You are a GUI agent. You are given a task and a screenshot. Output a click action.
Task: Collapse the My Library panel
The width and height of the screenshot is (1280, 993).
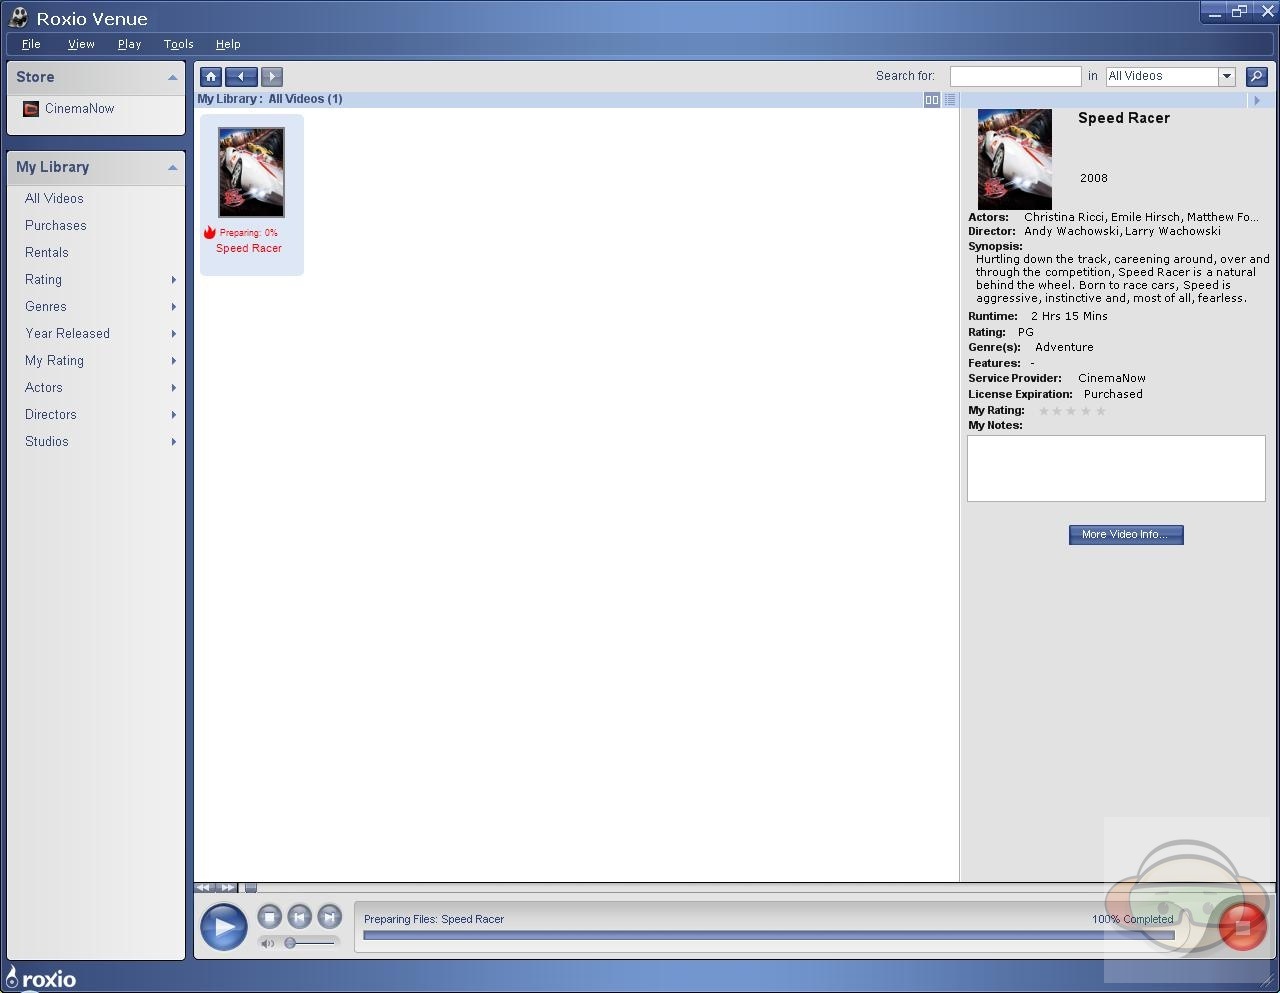pyautogui.click(x=172, y=168)
